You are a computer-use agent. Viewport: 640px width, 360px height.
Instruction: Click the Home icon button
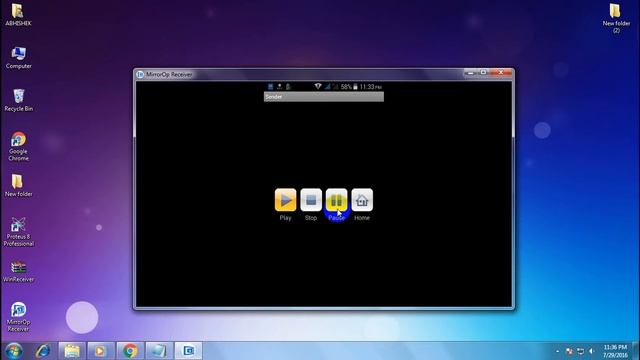pyautogui.click(x=362, y=200)
